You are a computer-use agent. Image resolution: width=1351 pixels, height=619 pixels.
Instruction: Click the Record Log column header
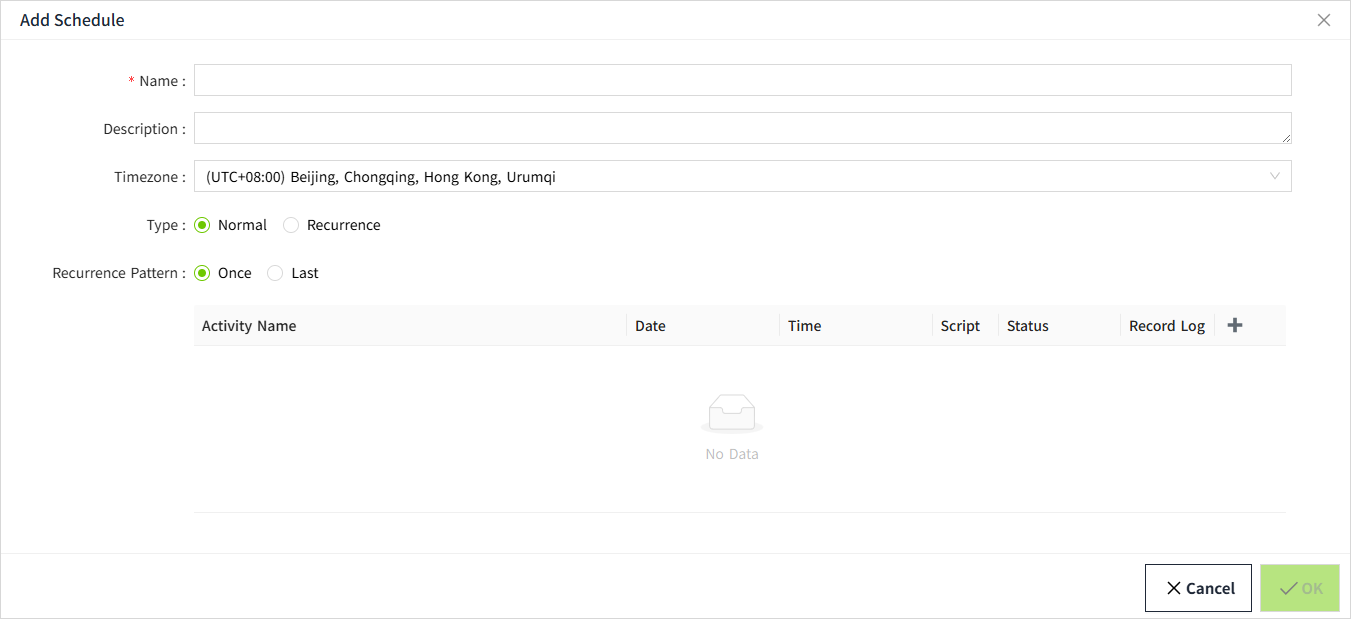pos(1167,326)
